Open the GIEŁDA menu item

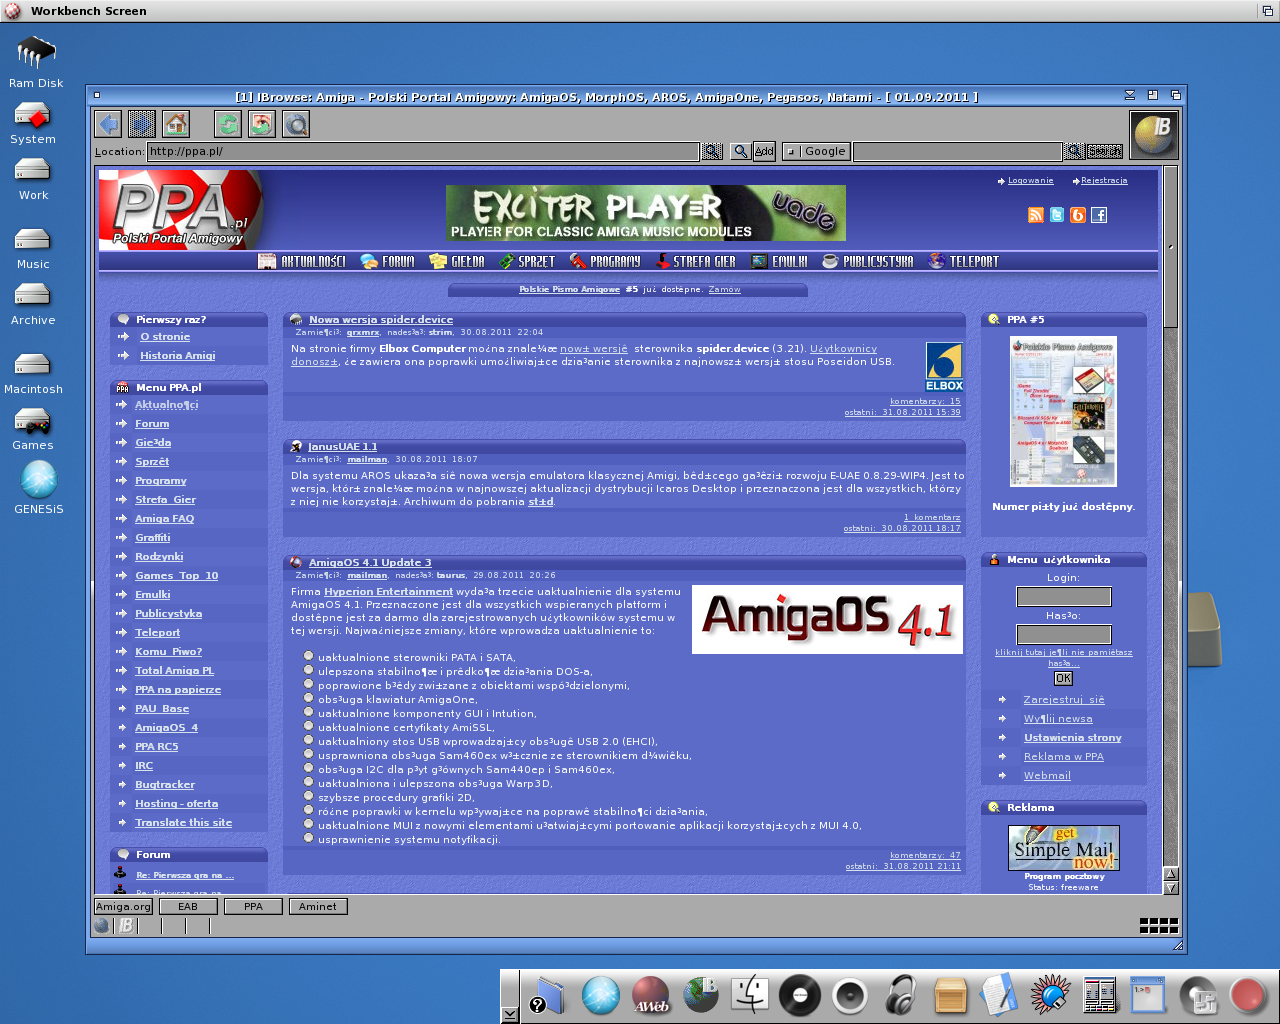tap(457, 261)
